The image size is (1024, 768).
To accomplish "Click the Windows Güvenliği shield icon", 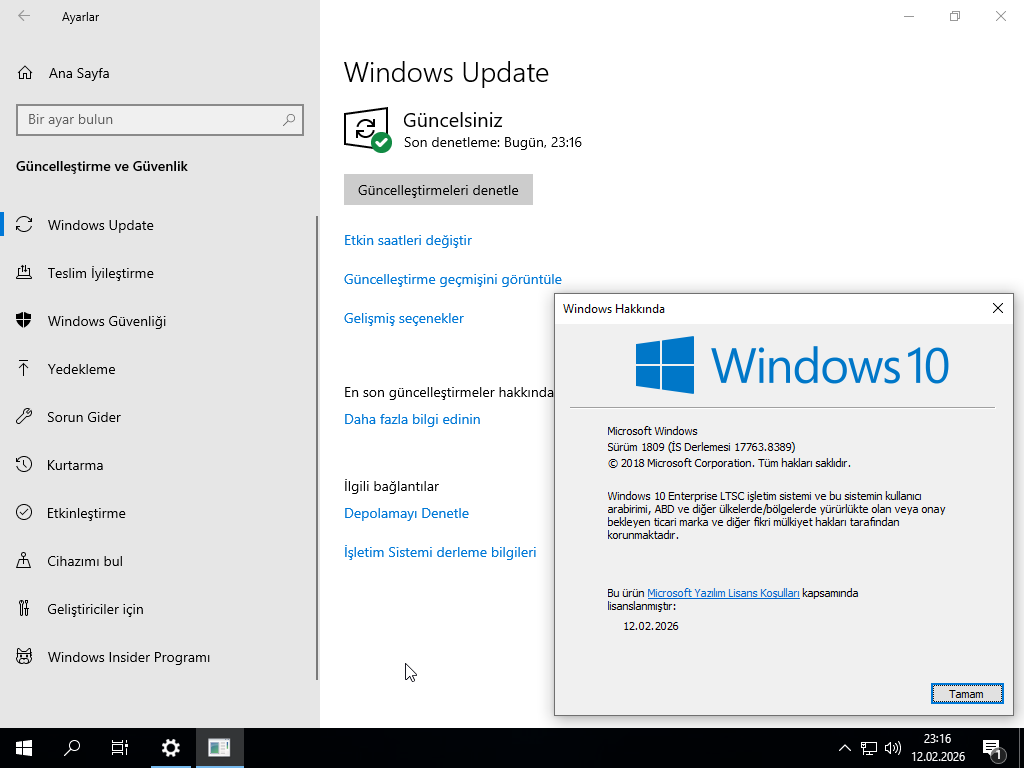I will pyautogui.click(x=24, y=321).
